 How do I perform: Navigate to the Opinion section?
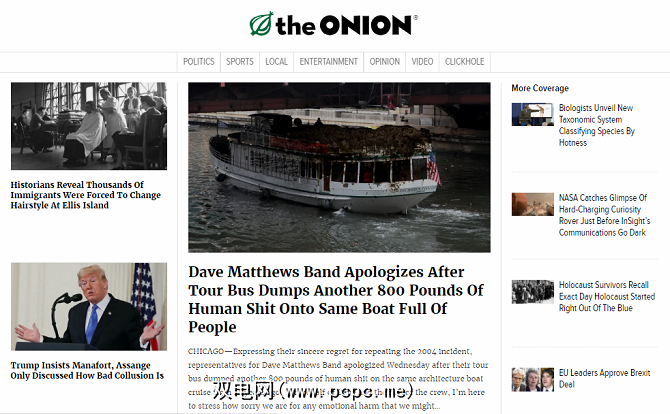pos(385,62)
